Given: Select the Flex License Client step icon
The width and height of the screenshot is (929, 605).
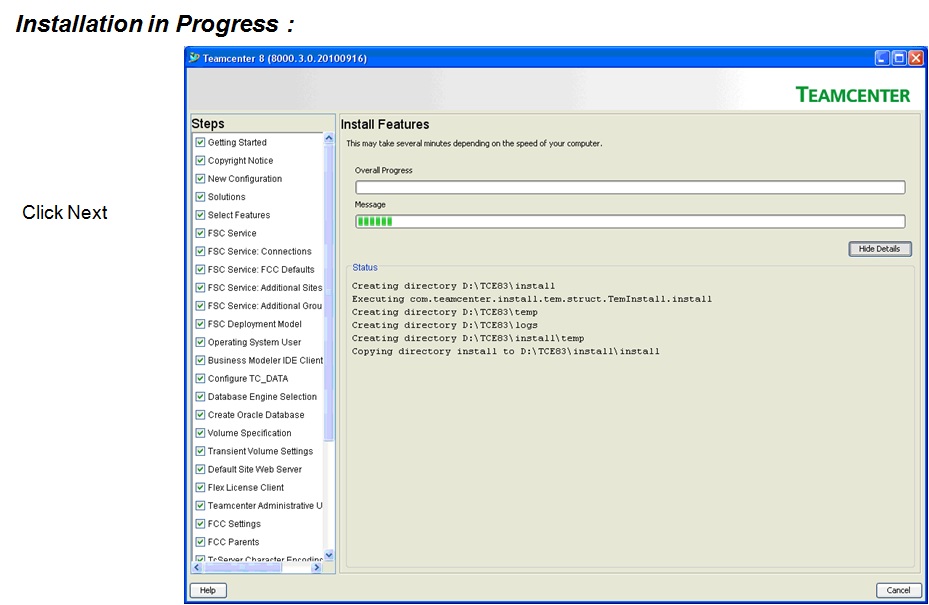Looking at the screenshot, I should pos(200,487).
